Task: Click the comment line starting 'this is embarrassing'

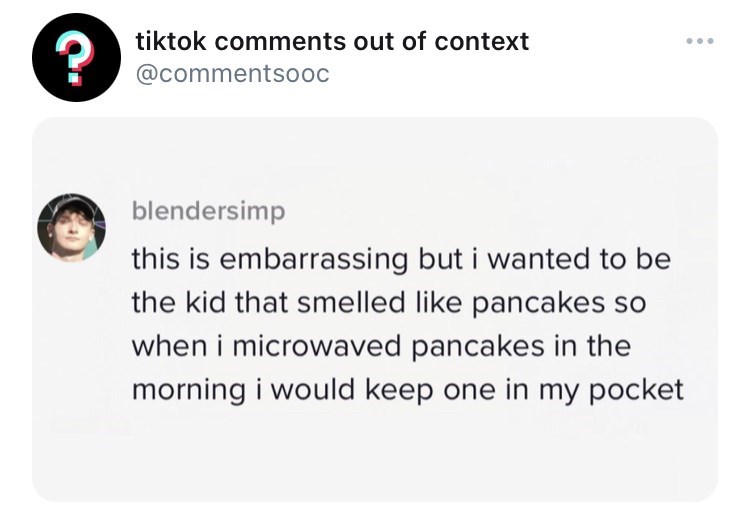Action: (401, 260)
